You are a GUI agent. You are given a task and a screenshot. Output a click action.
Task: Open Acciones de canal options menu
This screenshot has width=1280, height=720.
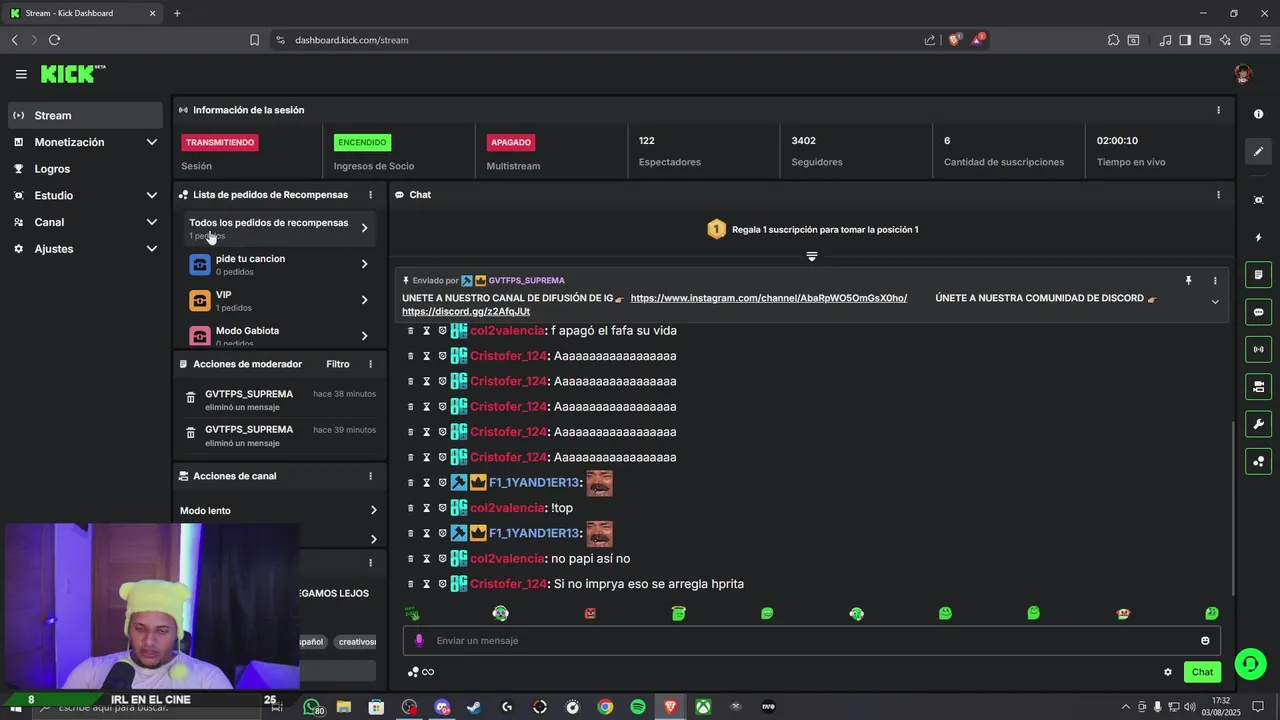click(x=370, y=476)
